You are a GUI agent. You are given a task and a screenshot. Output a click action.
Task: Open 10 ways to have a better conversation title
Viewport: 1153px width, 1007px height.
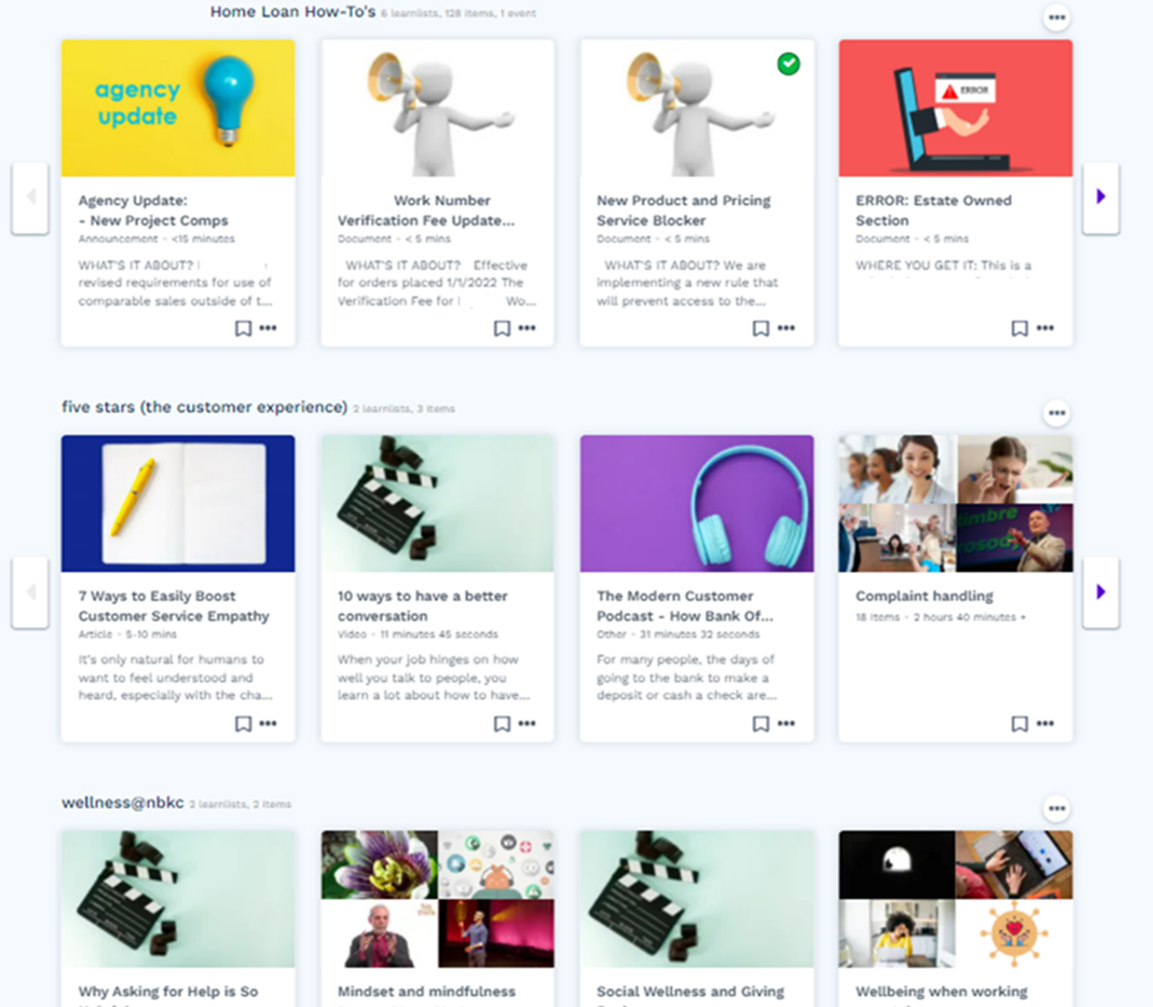pyautogui.click(x=423, y=606)
